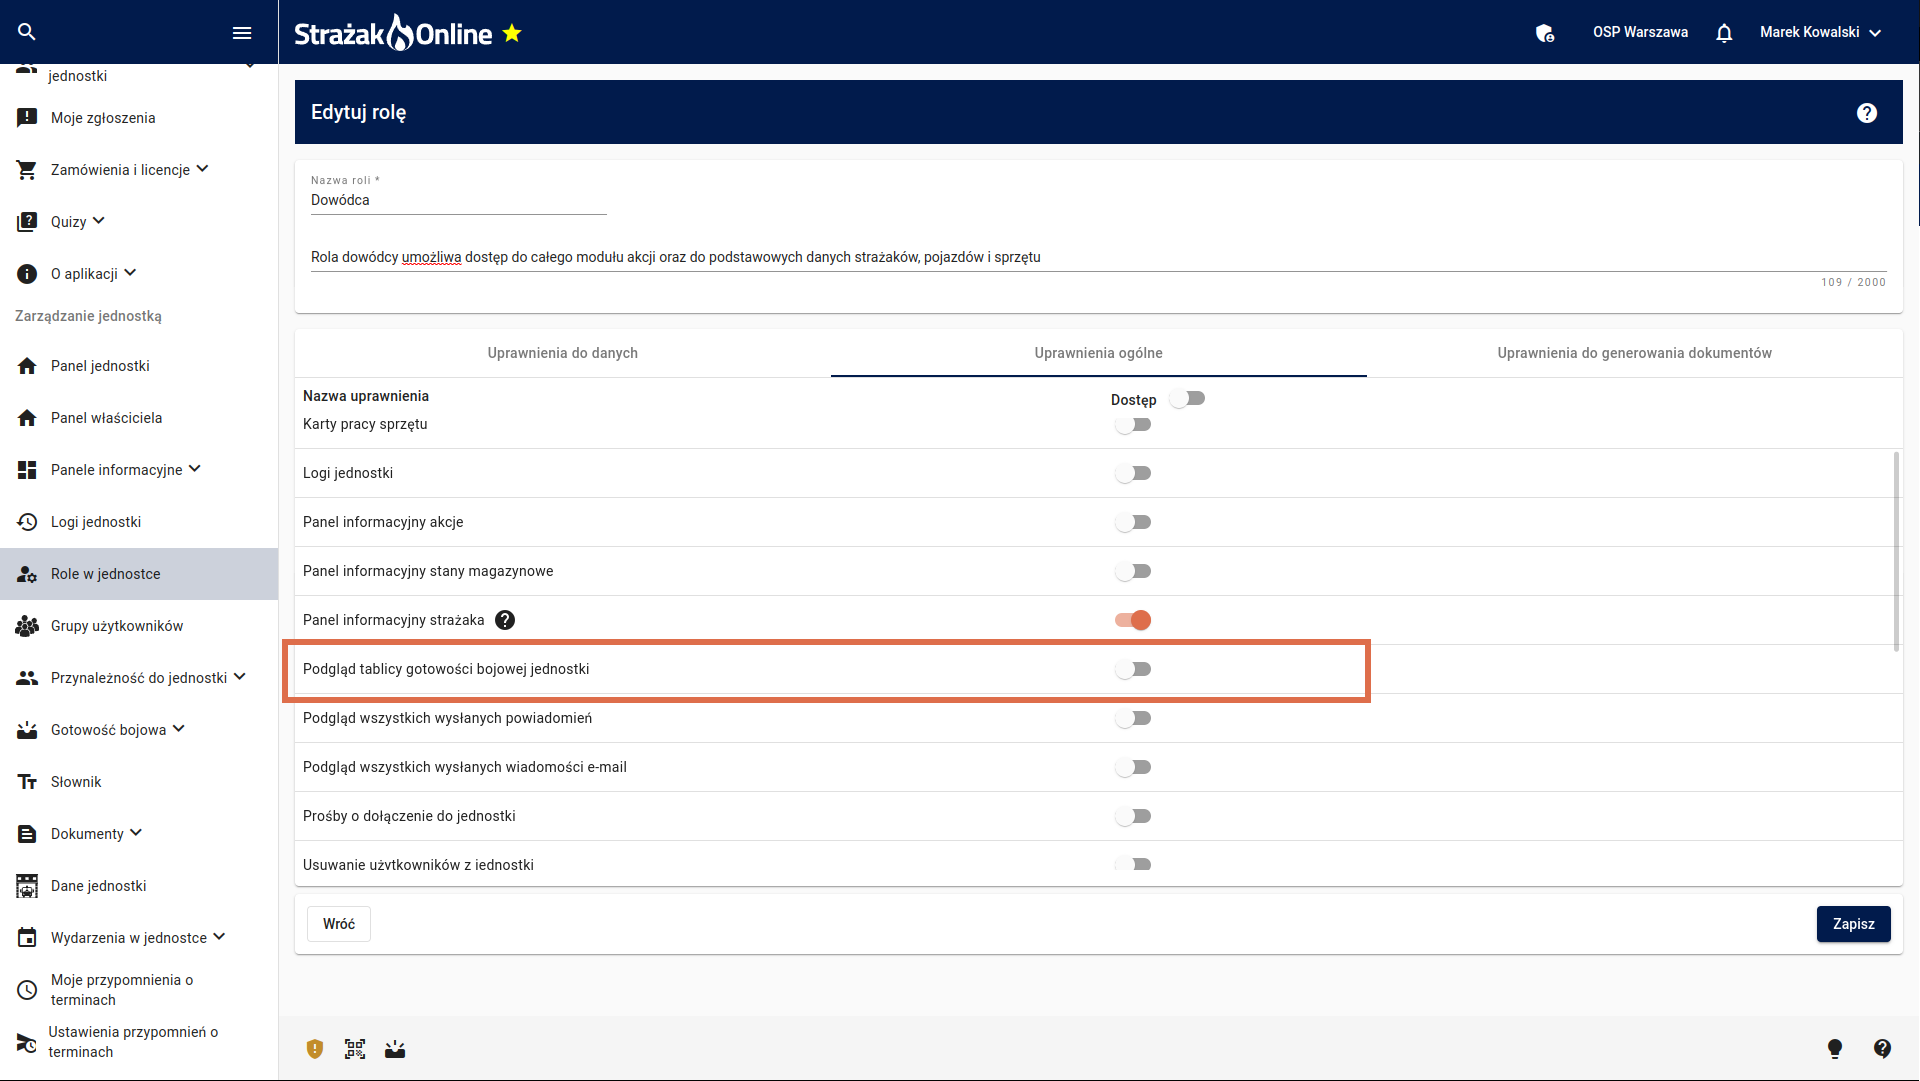Toggle Panel informacyjny akcje switch
This screenshot has width=1920, height=1081.
pos(1133,523)
